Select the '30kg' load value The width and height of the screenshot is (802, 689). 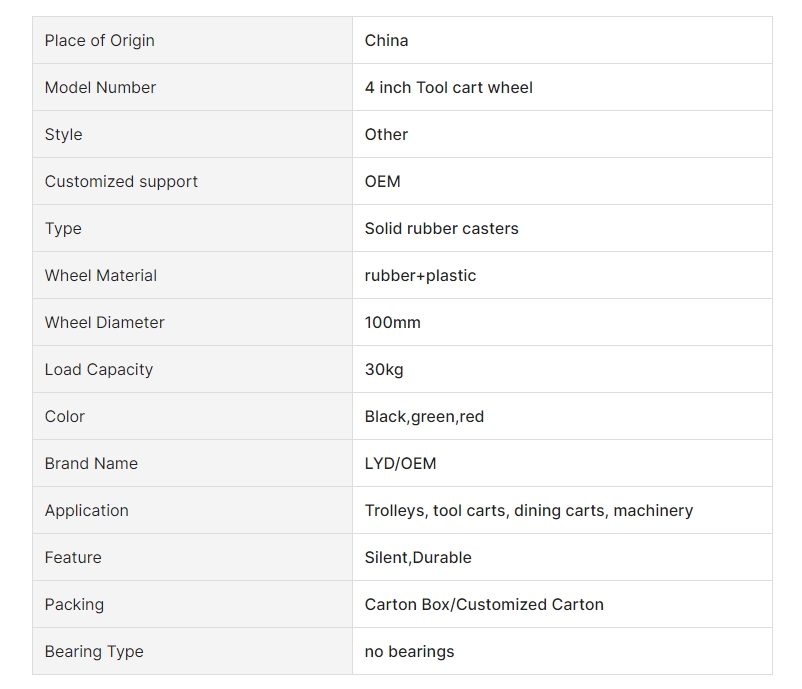pyautogui.click(x=384, y=369)
